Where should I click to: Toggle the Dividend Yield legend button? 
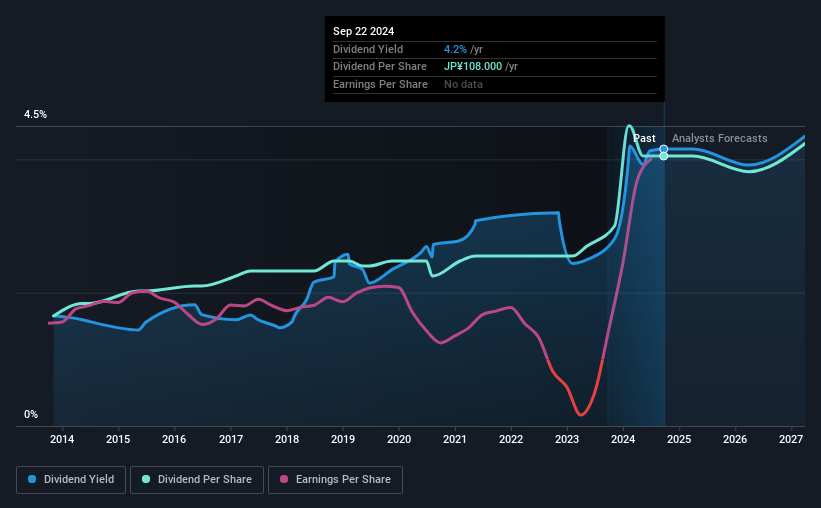click(x=71, y=480)
